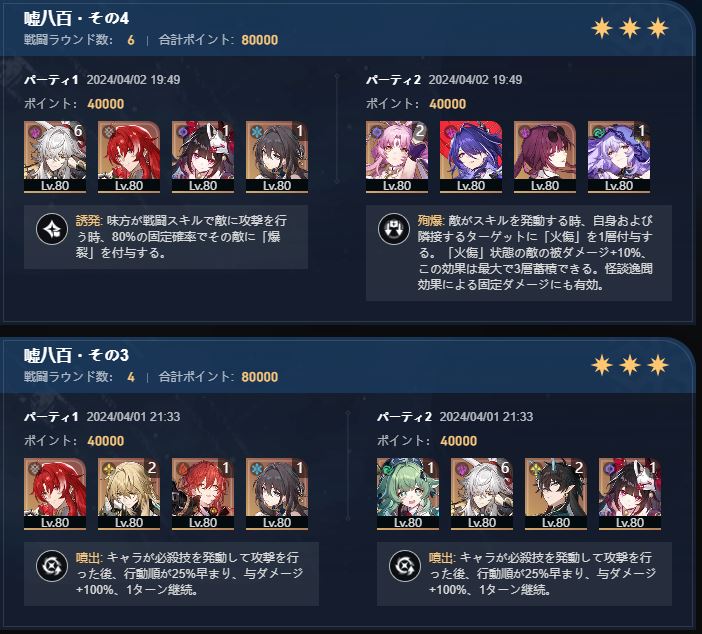Click the 嘘八百・その4 stage title

point(77,18)
